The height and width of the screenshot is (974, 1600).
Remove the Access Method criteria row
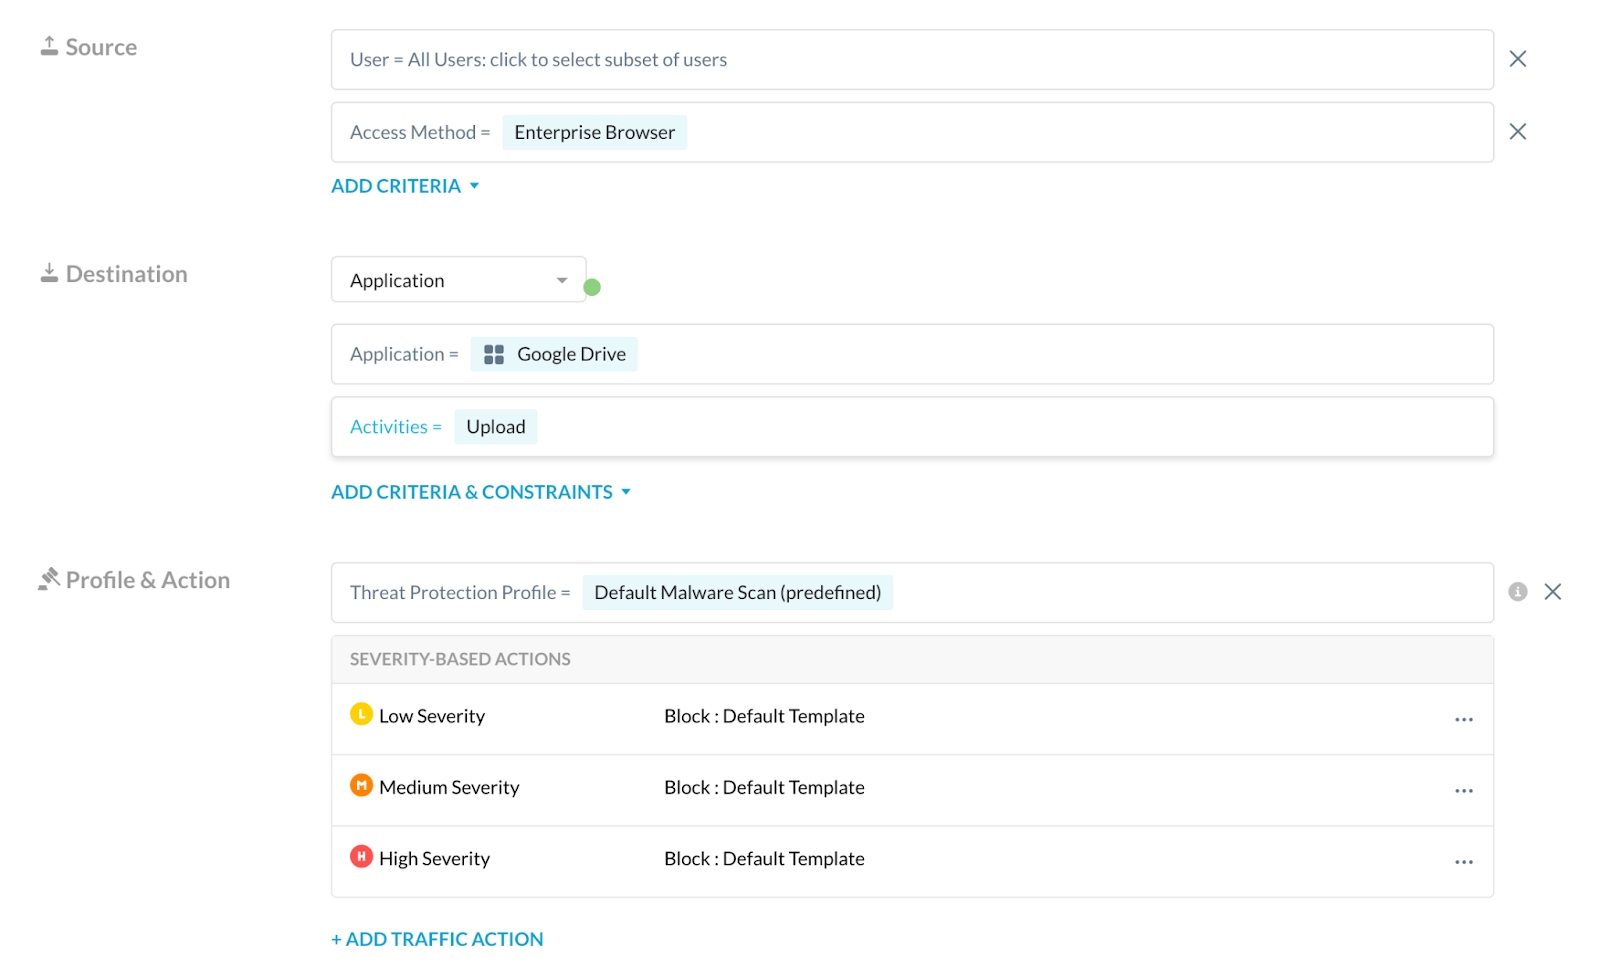coord(1517,132)
